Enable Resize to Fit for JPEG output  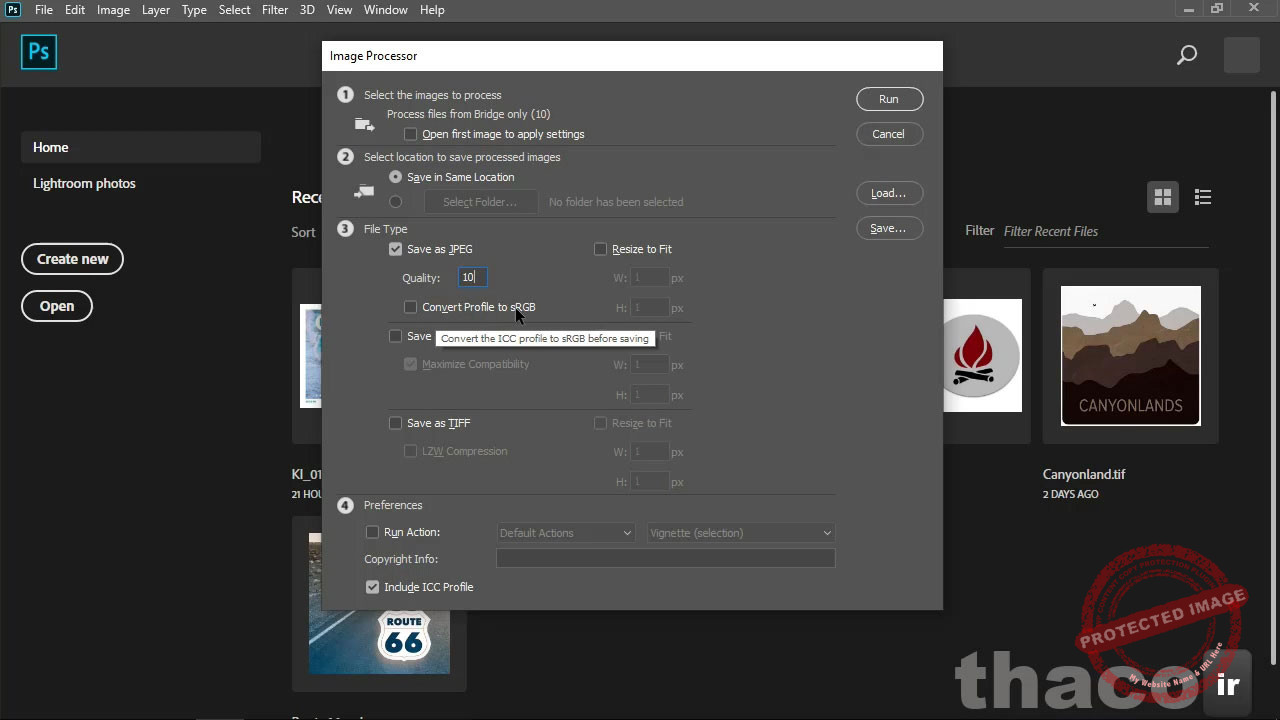600,248
